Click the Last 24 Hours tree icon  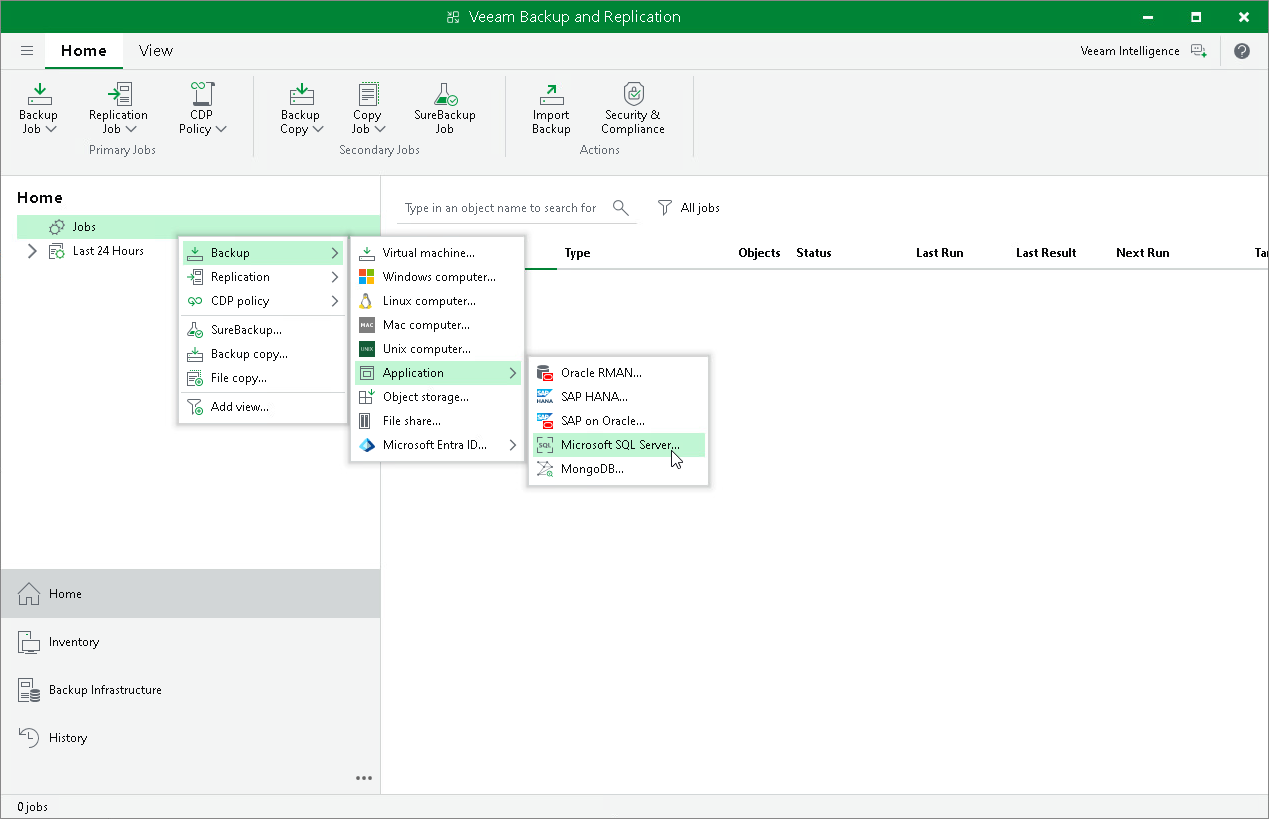click(x=57, y=251)
